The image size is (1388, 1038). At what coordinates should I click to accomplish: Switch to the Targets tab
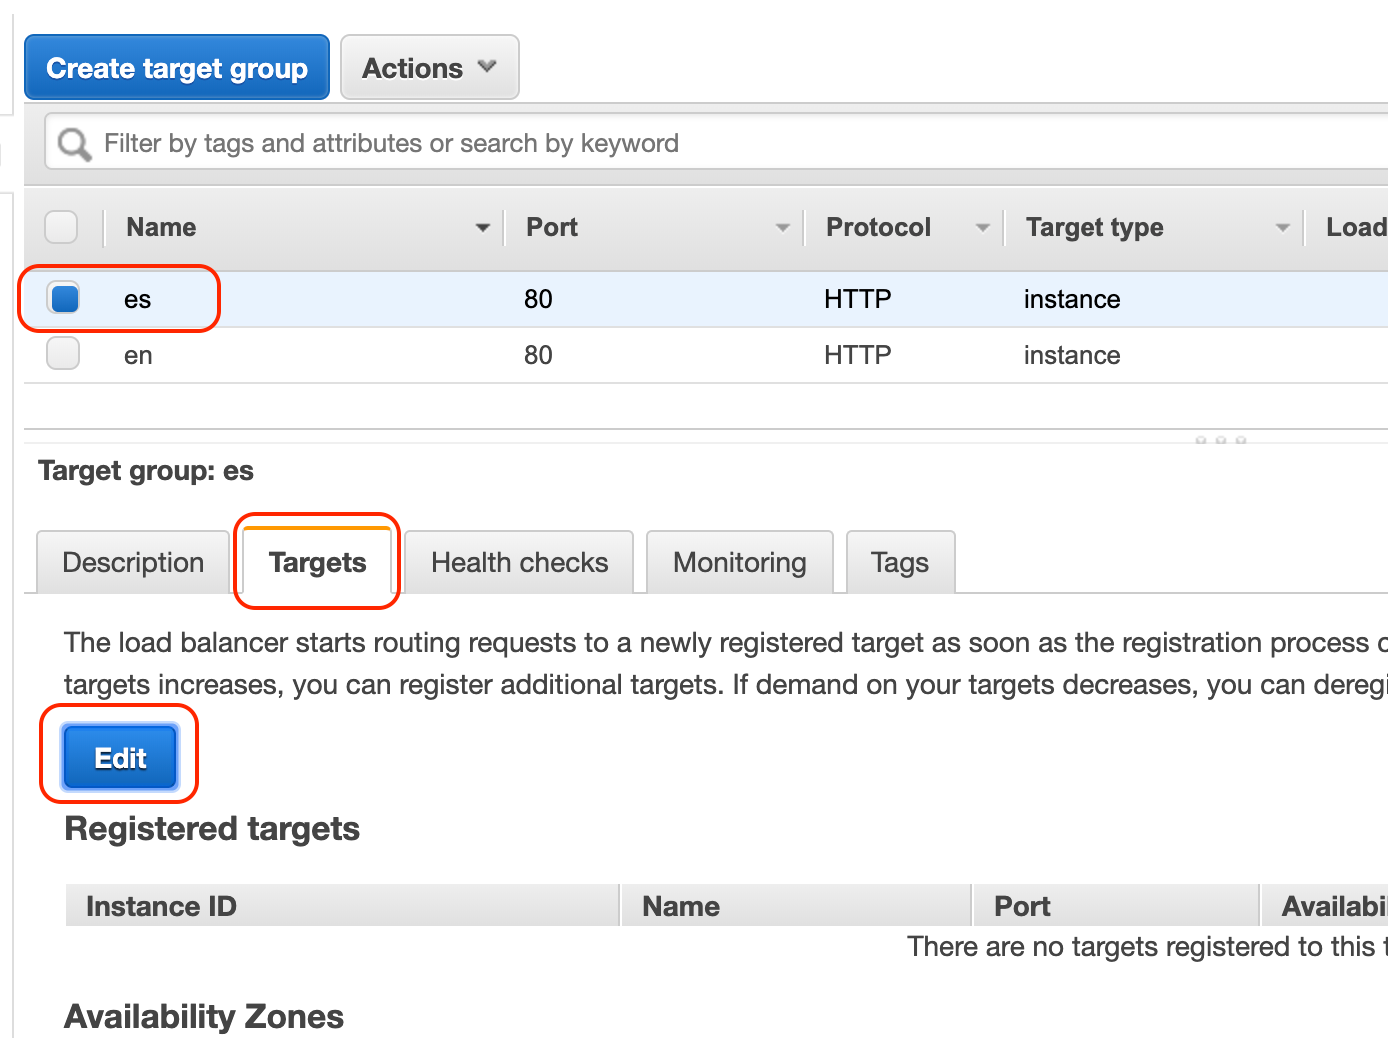coord(317,563)
